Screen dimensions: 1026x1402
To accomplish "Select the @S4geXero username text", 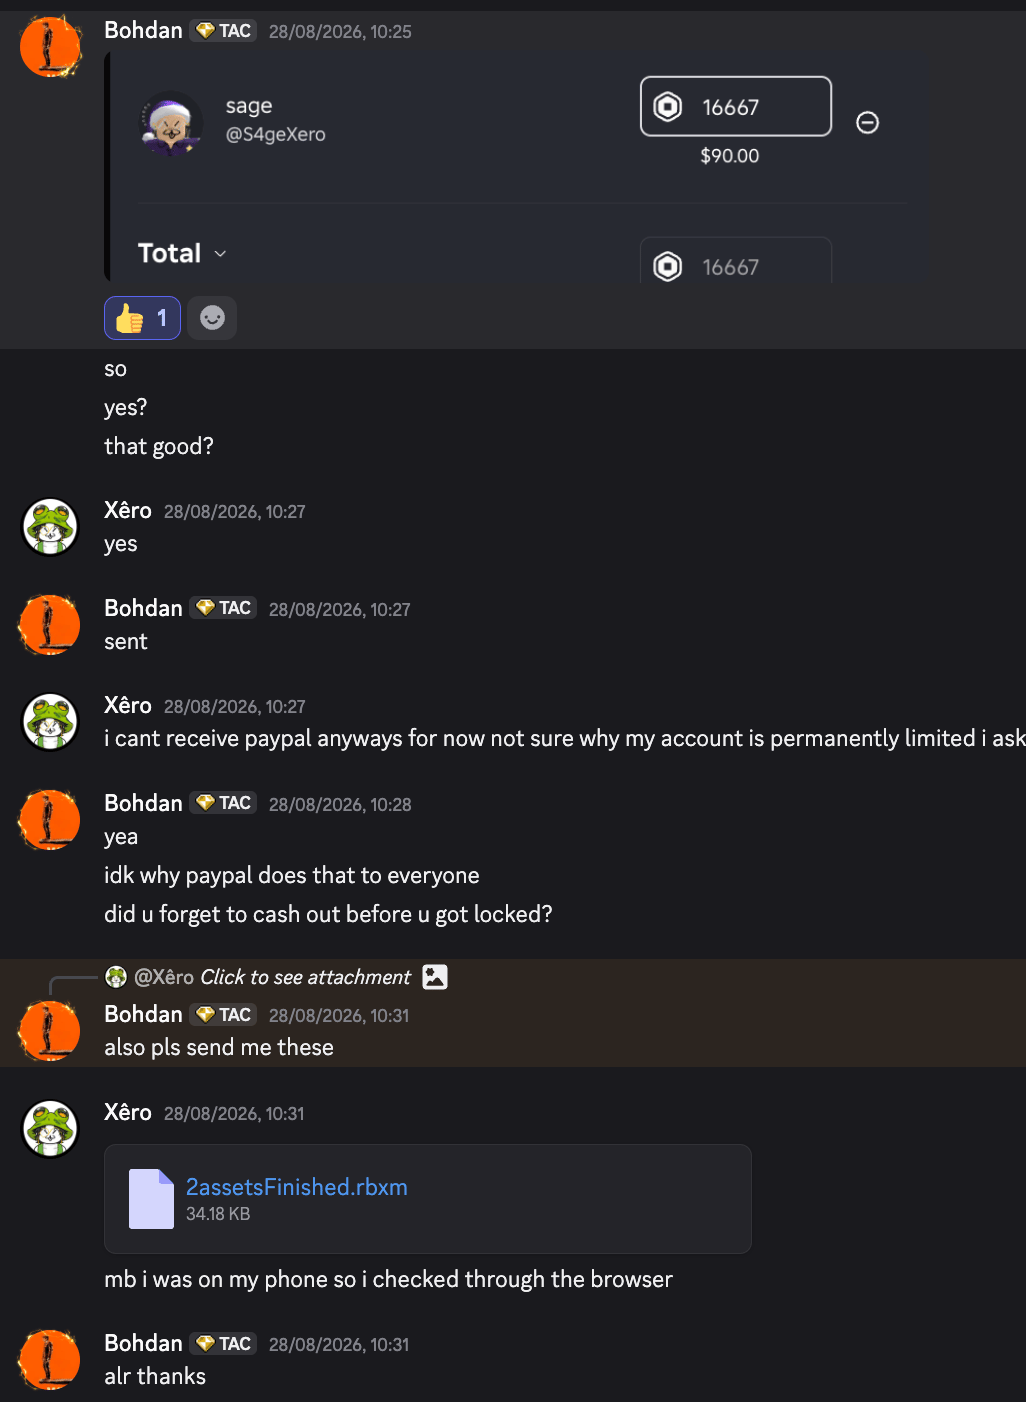I will (276, 134).
